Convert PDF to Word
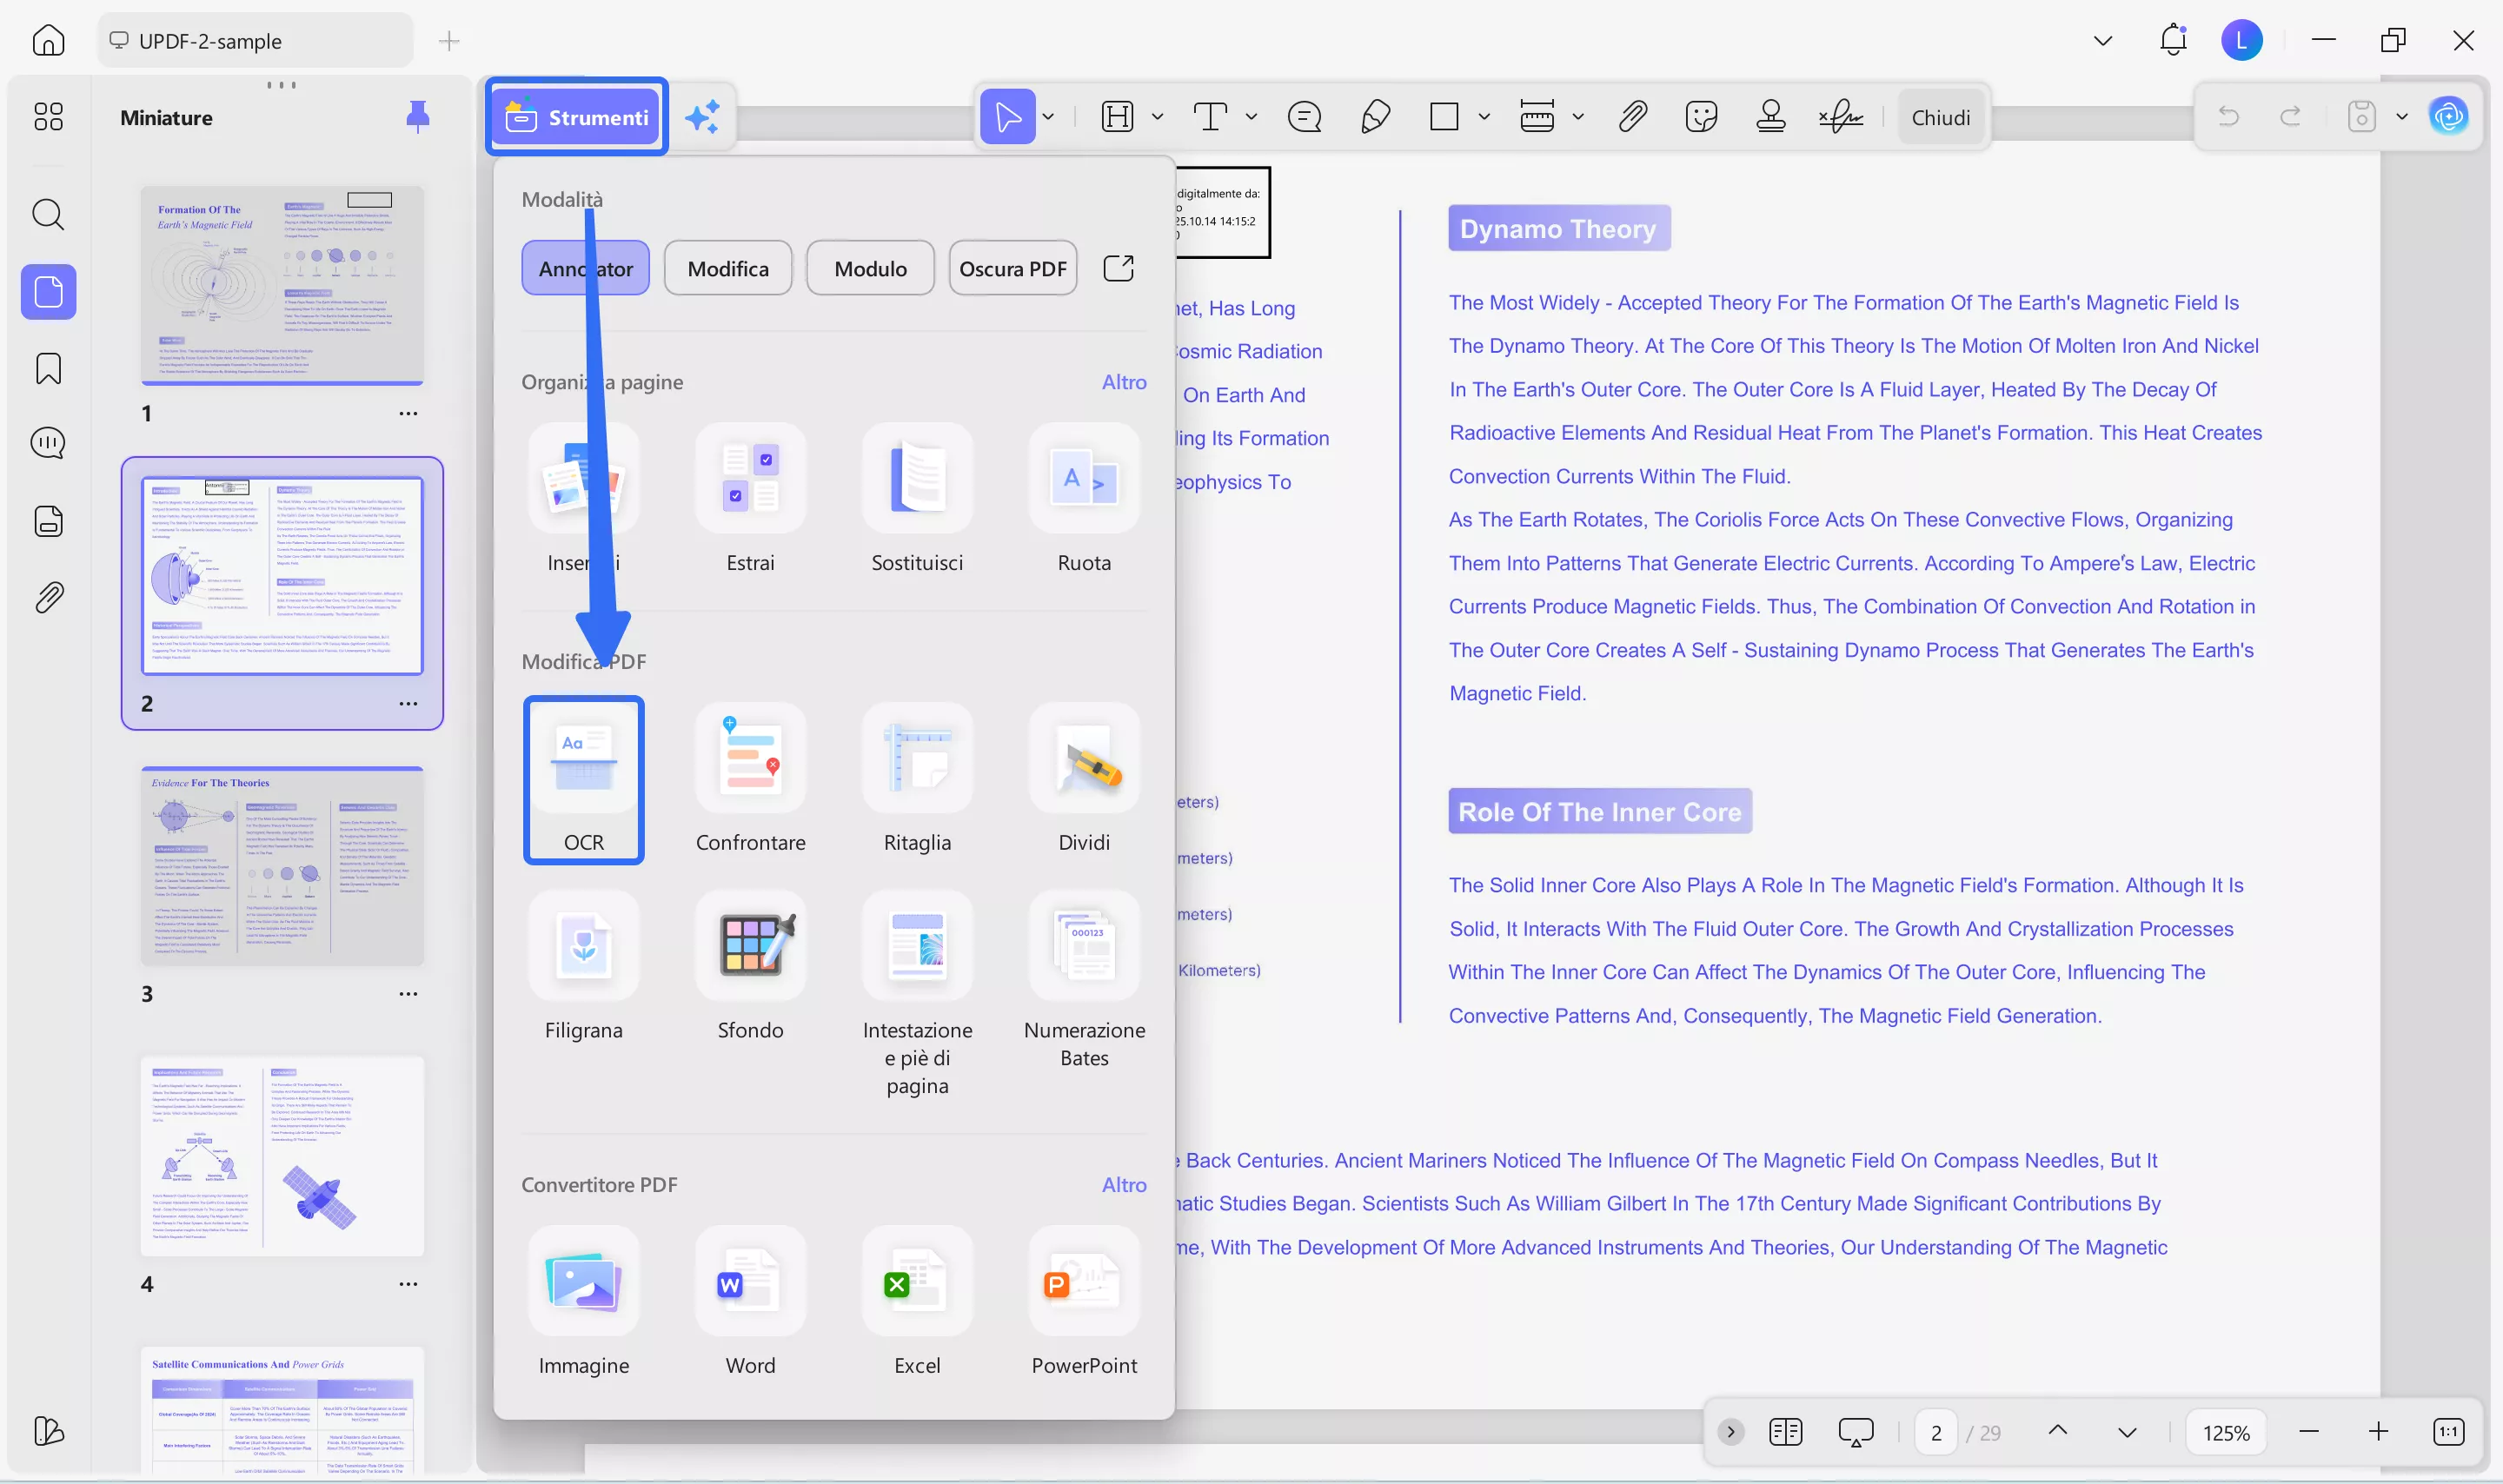This screenshot has width=2503, height=1484. tap(750, 1281)
